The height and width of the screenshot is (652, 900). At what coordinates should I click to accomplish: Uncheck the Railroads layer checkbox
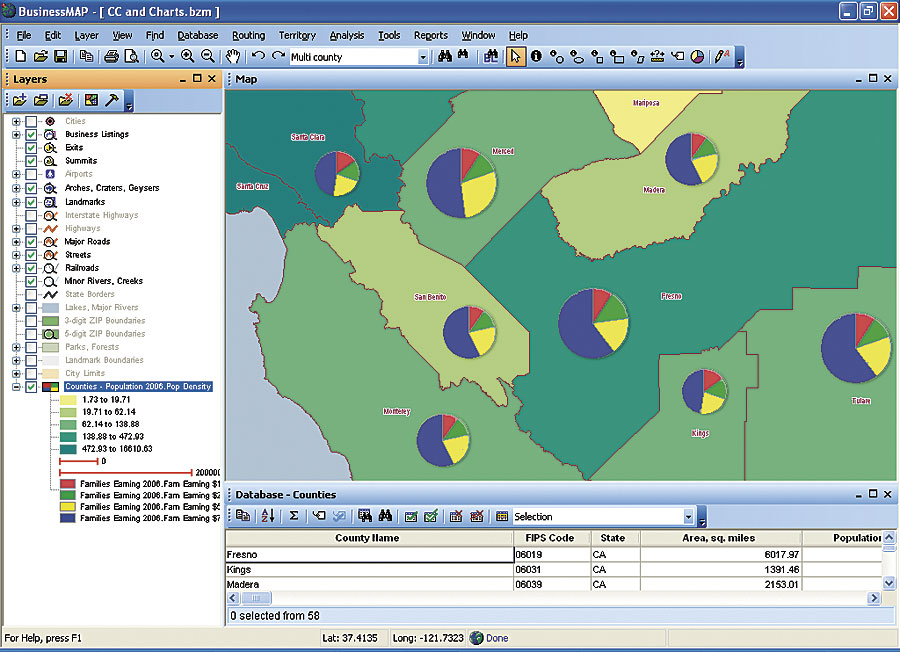[32, 268]
